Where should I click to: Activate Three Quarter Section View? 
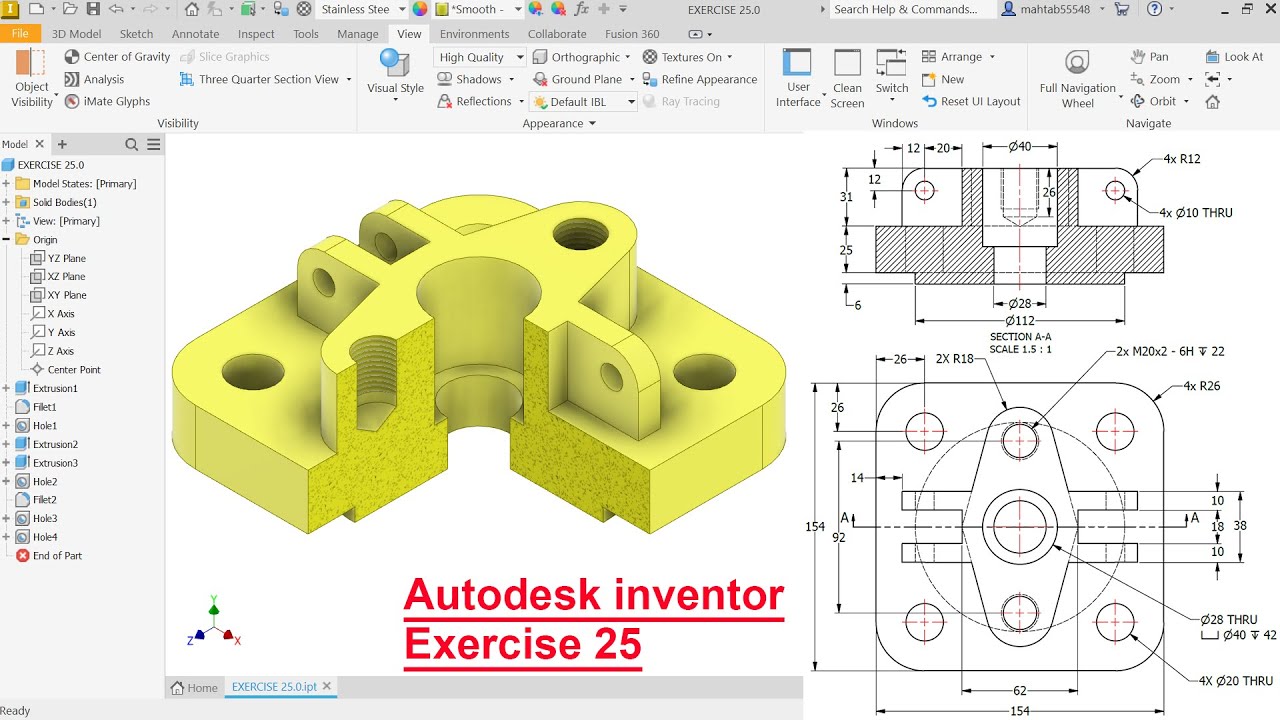click(265, 79)
